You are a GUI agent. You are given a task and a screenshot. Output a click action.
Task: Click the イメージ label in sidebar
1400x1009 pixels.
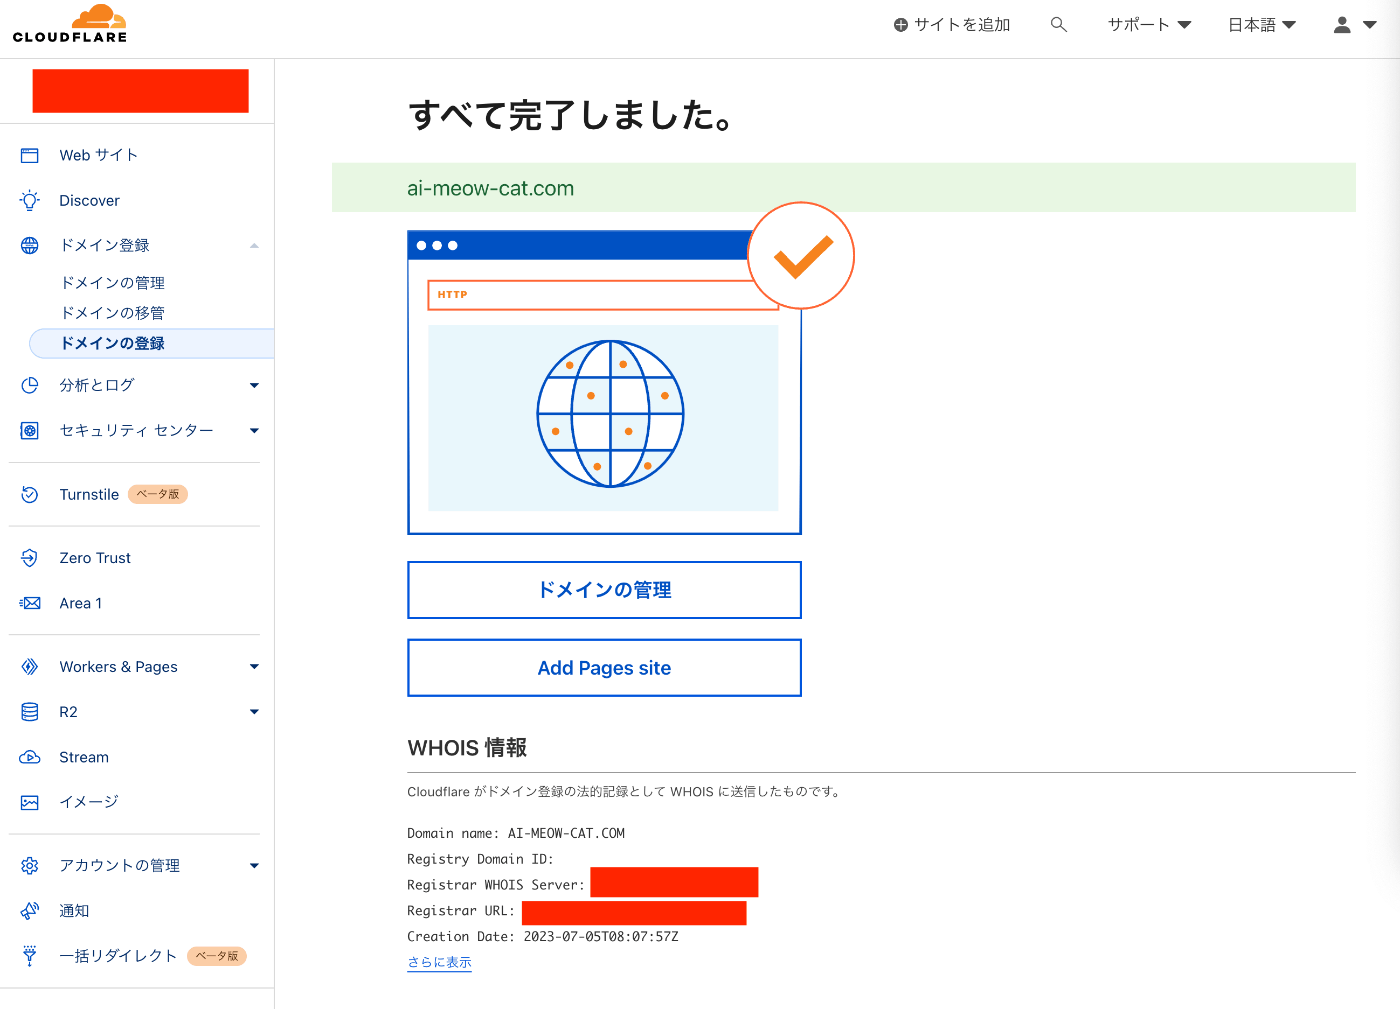pyautogui.click(x=88, y=802)
